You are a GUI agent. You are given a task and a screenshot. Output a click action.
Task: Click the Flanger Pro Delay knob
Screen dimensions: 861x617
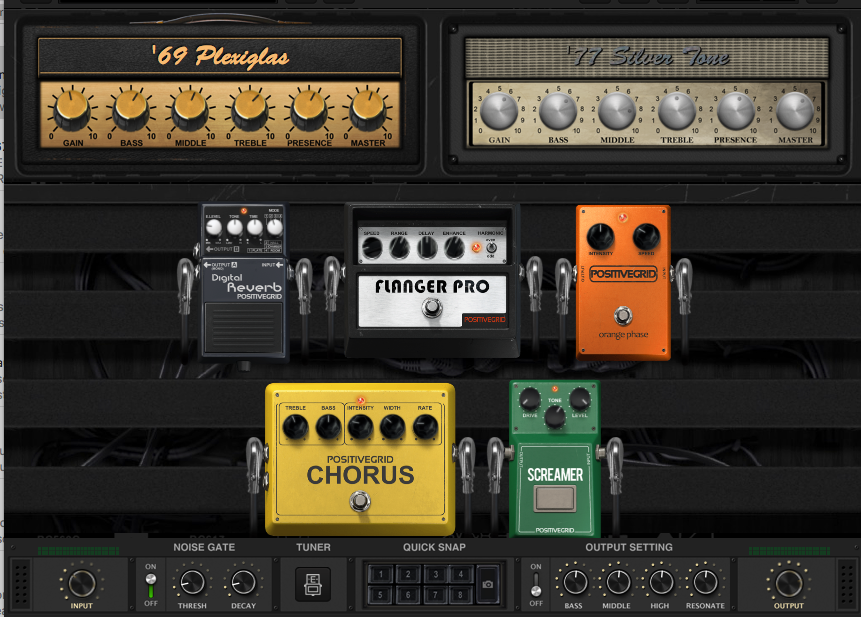(427, 248)
